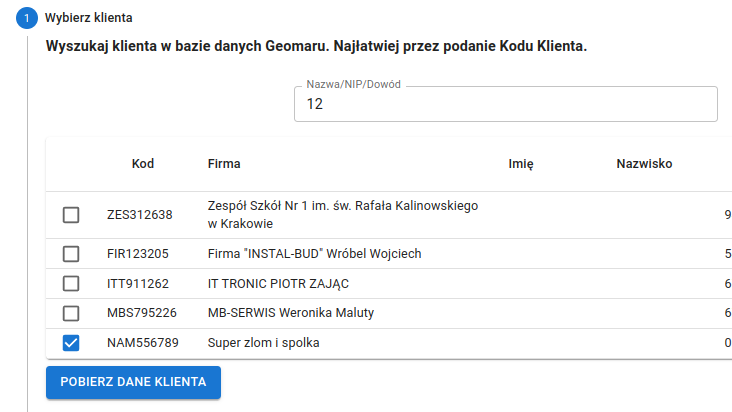This screenshot has width=732, height=412.
Task: Select checkbox for ITT911262 row
Action: (x=71, y=284)
